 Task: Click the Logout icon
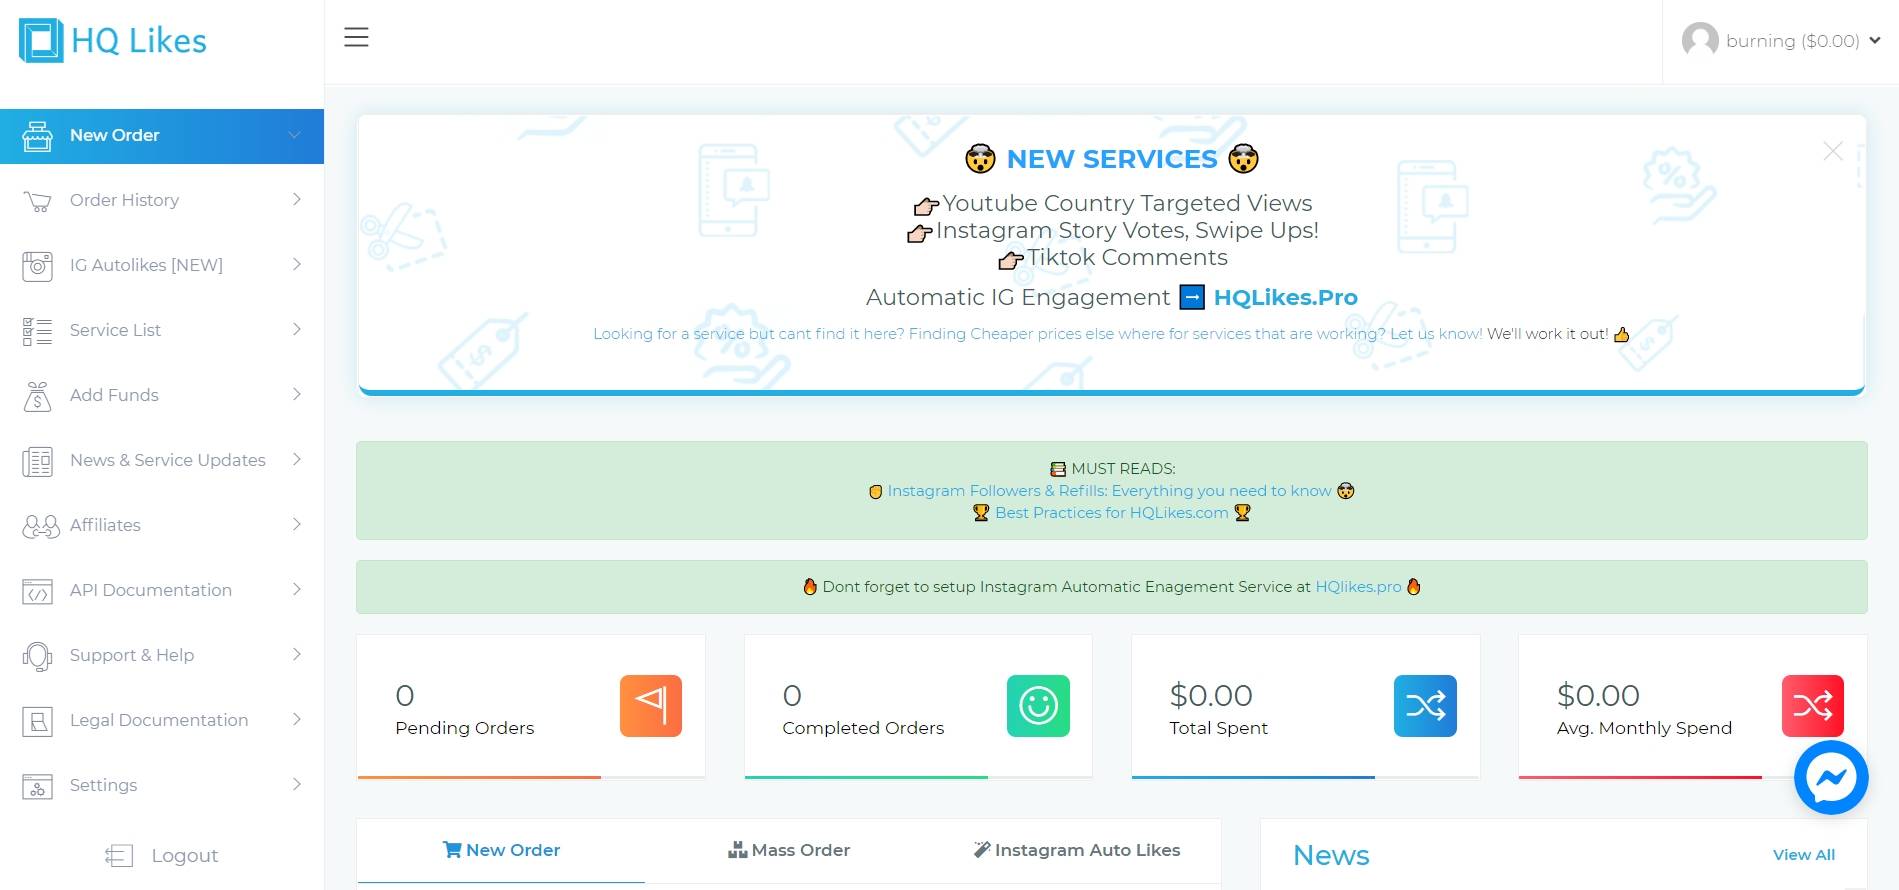[119, 856]
